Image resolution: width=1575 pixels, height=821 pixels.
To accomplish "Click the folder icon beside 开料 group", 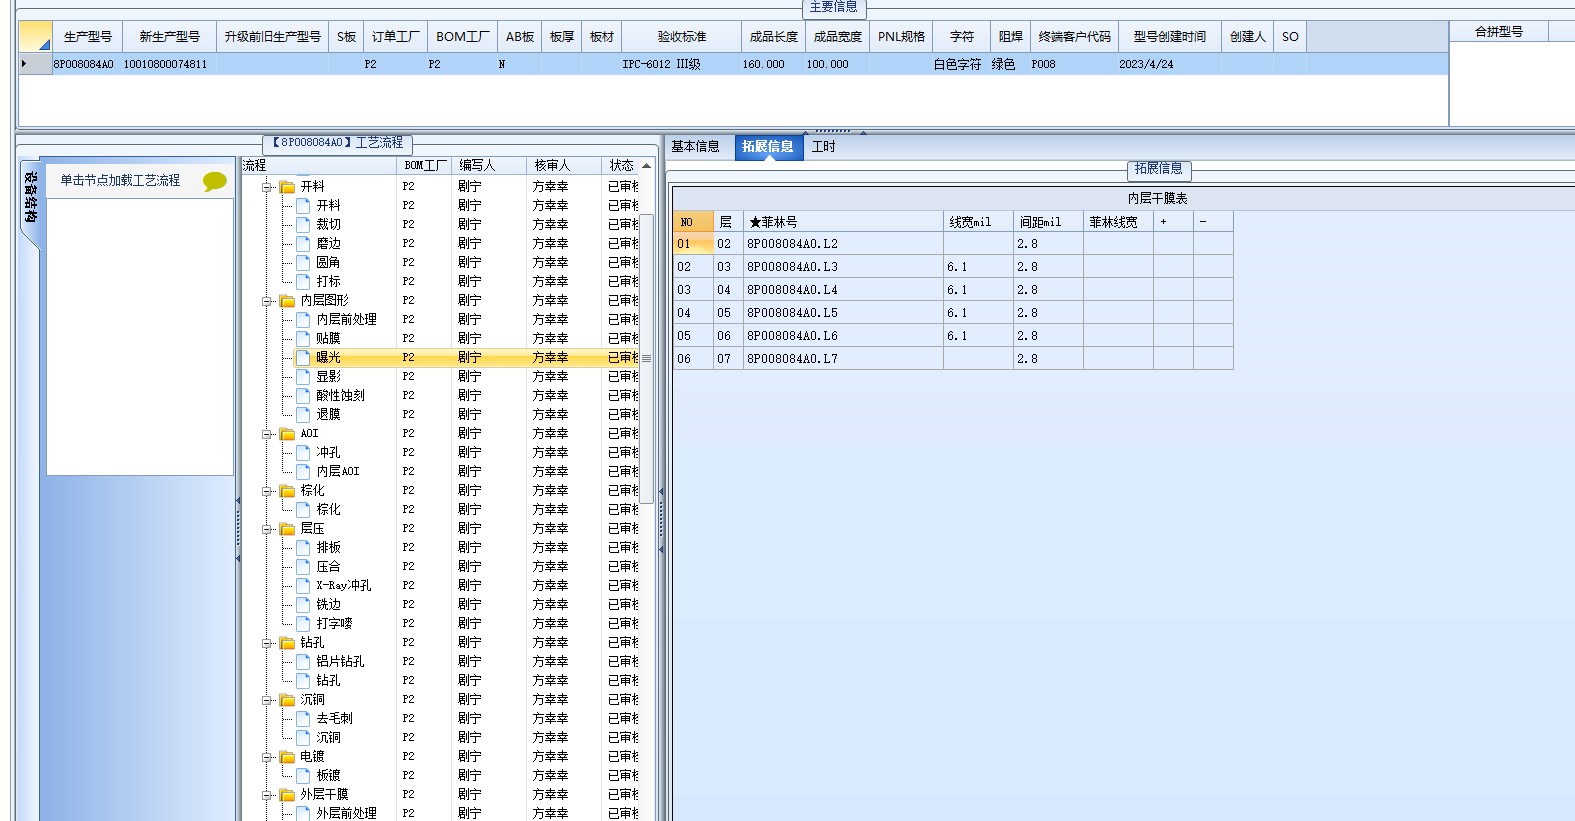I will coord(287,187).
